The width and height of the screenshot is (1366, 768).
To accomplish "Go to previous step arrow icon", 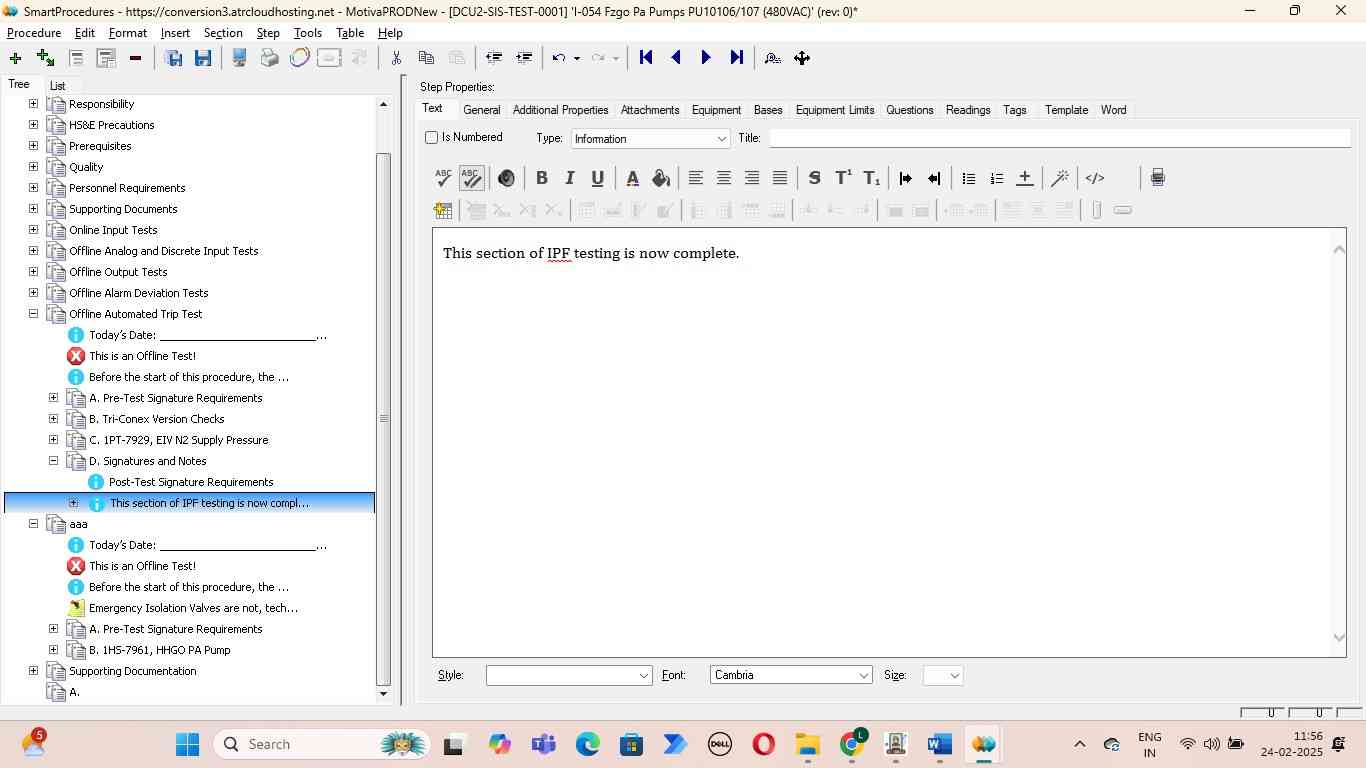I will tap(676, 58).
